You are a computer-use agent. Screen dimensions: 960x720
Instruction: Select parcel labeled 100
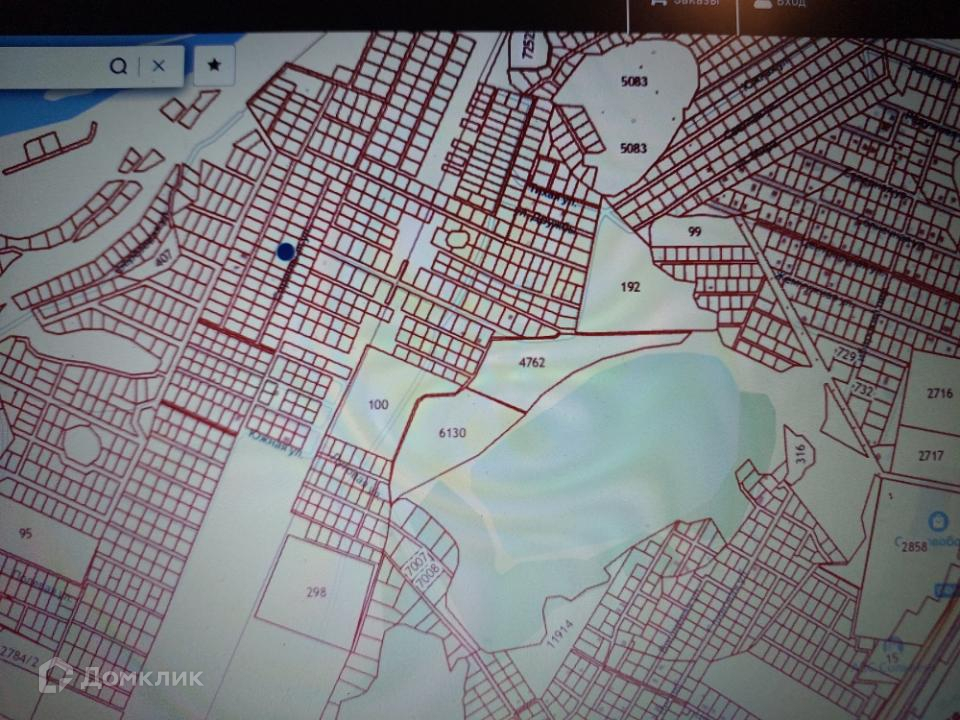pos(378,404)
